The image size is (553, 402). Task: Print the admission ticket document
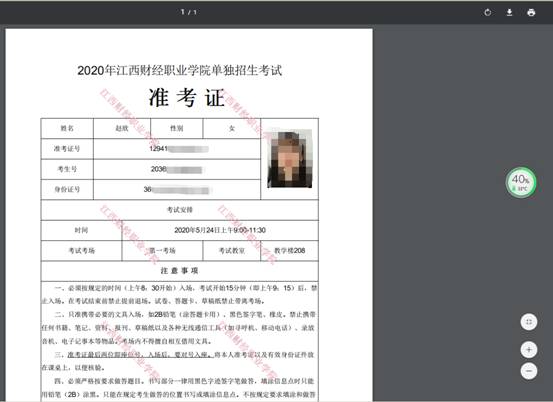[x=531, y=13]
